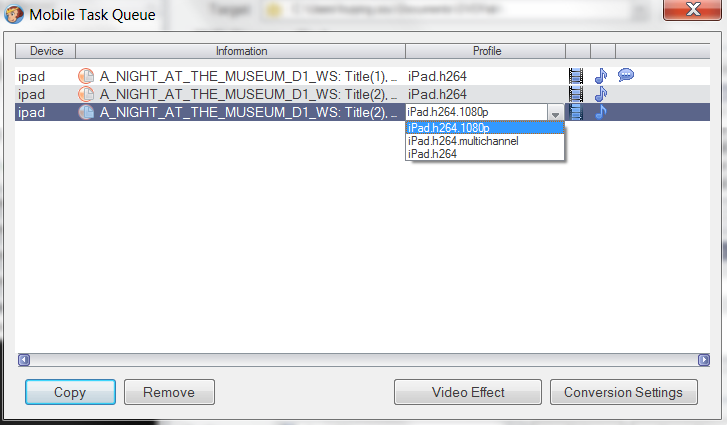Click the Information column header
Screen dimensions: 727x425
[241, 51]
